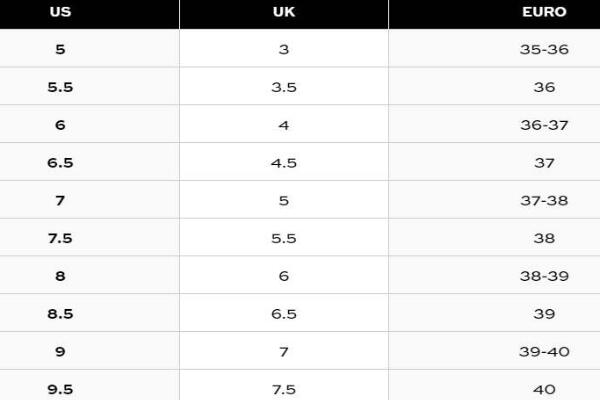Select the US size 5 cell
Image resolution: width=600 pixels, height=400 pixels.
click(x=60, y=49)
